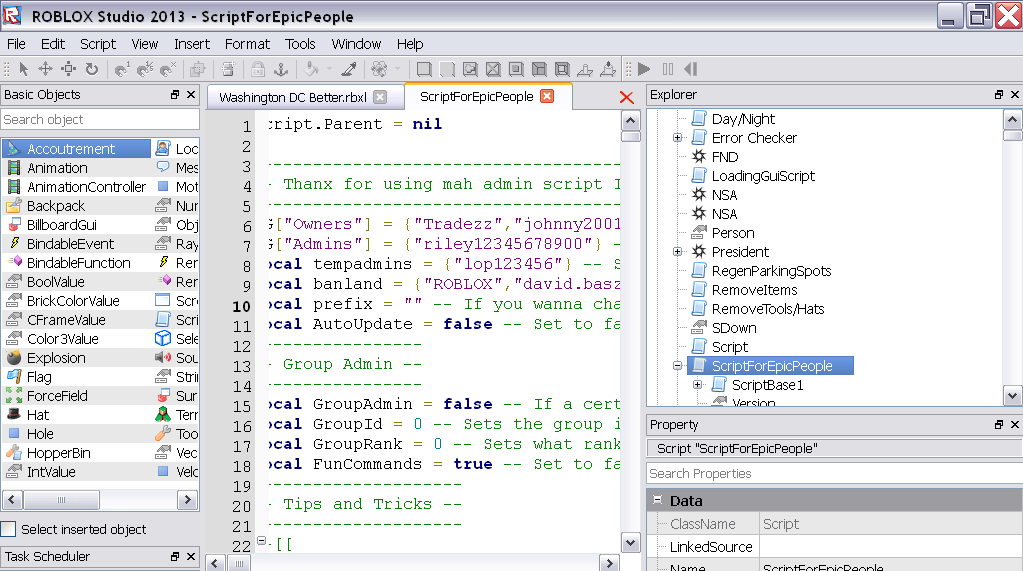Start the game with Play button

[645, 69]
